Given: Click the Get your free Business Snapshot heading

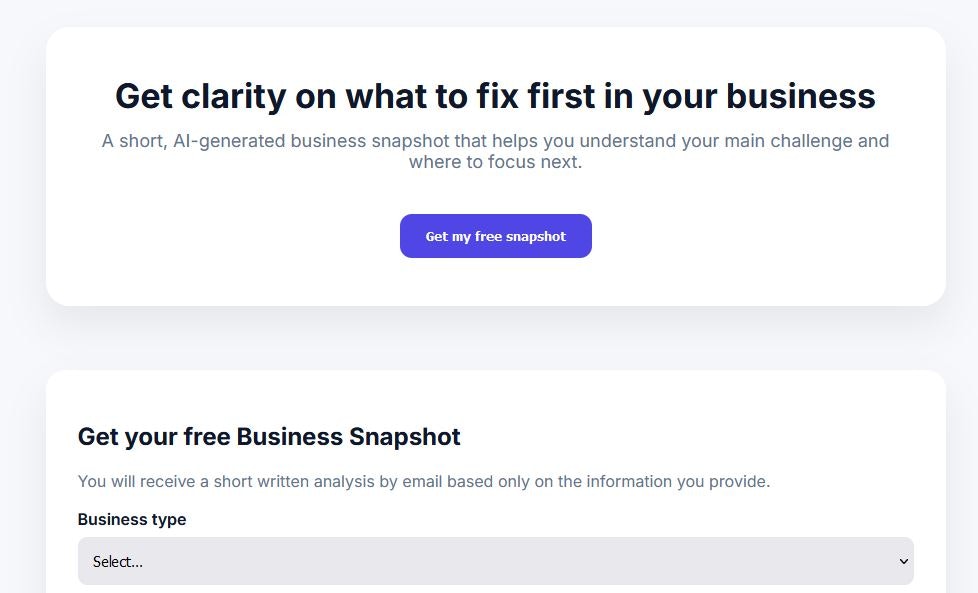Looking at the screenshot, I should coord(268,437).
